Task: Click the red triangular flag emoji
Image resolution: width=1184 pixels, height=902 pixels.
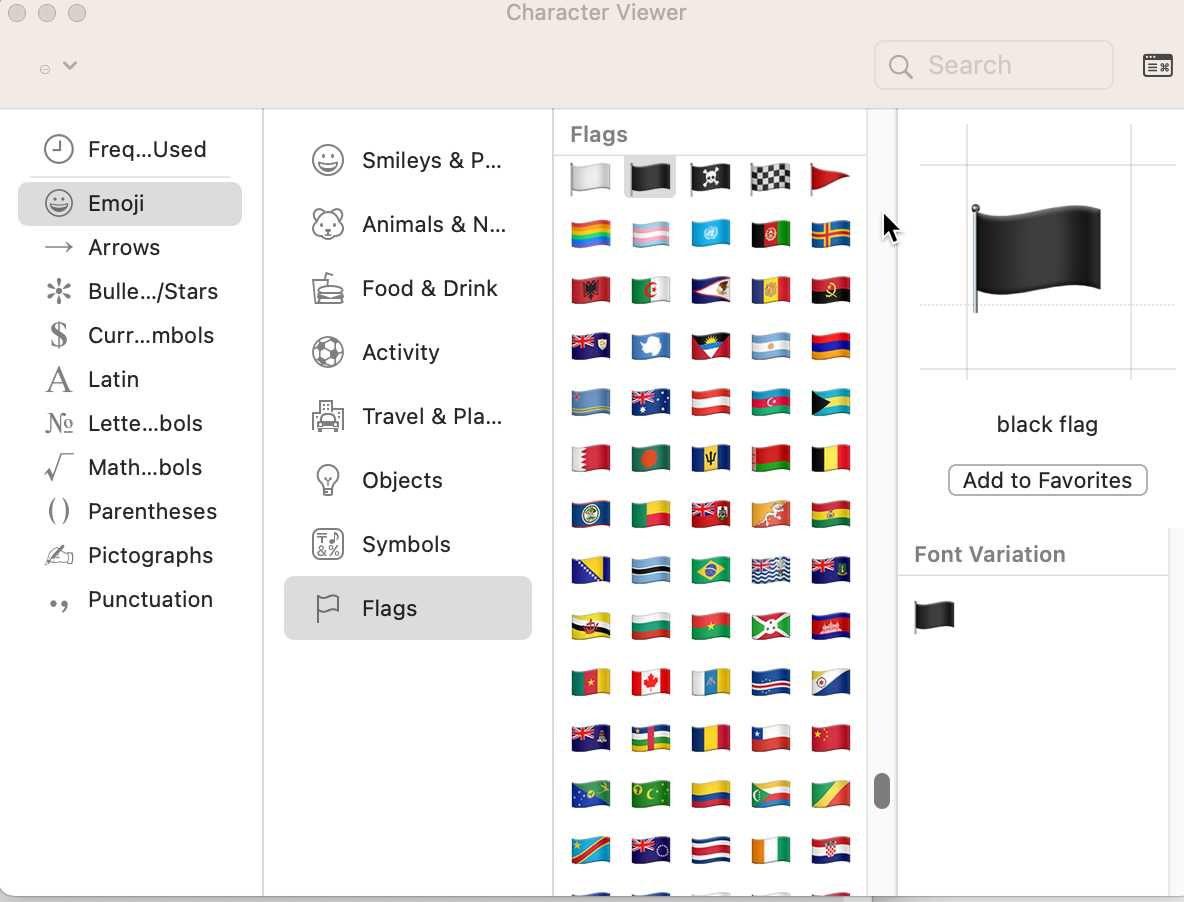Action: click(x=830, y=178)
